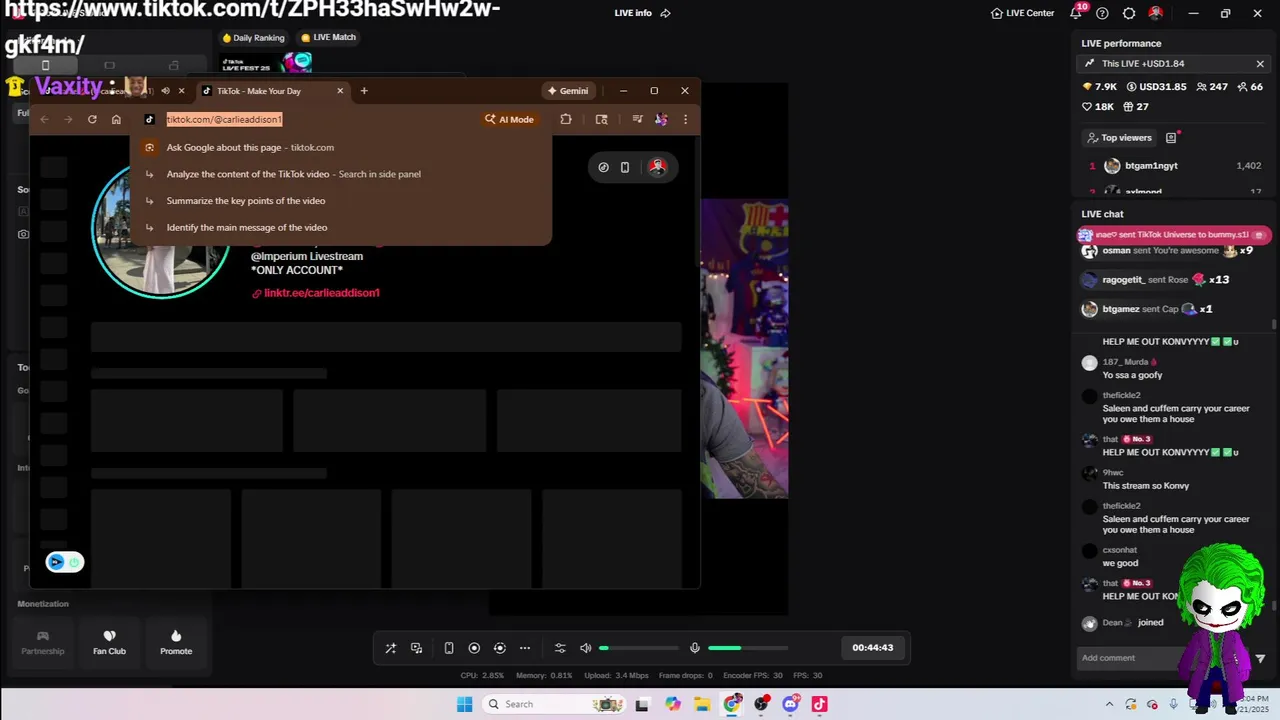The height and width of the screenshot is (720, 1280).
Task: Dismiss the This LIVE +USD1.84 banner
Action: 1260,64
